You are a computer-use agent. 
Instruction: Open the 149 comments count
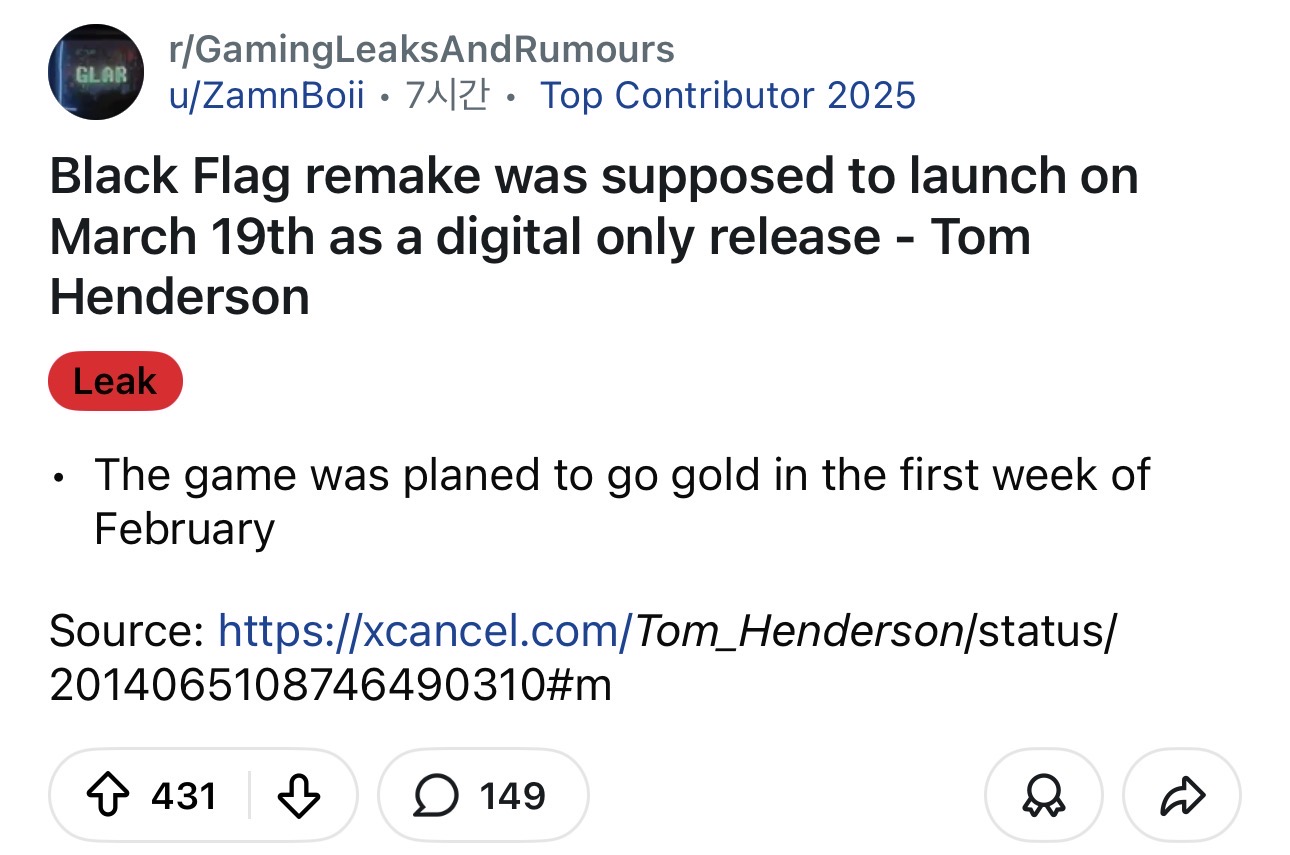512,796
